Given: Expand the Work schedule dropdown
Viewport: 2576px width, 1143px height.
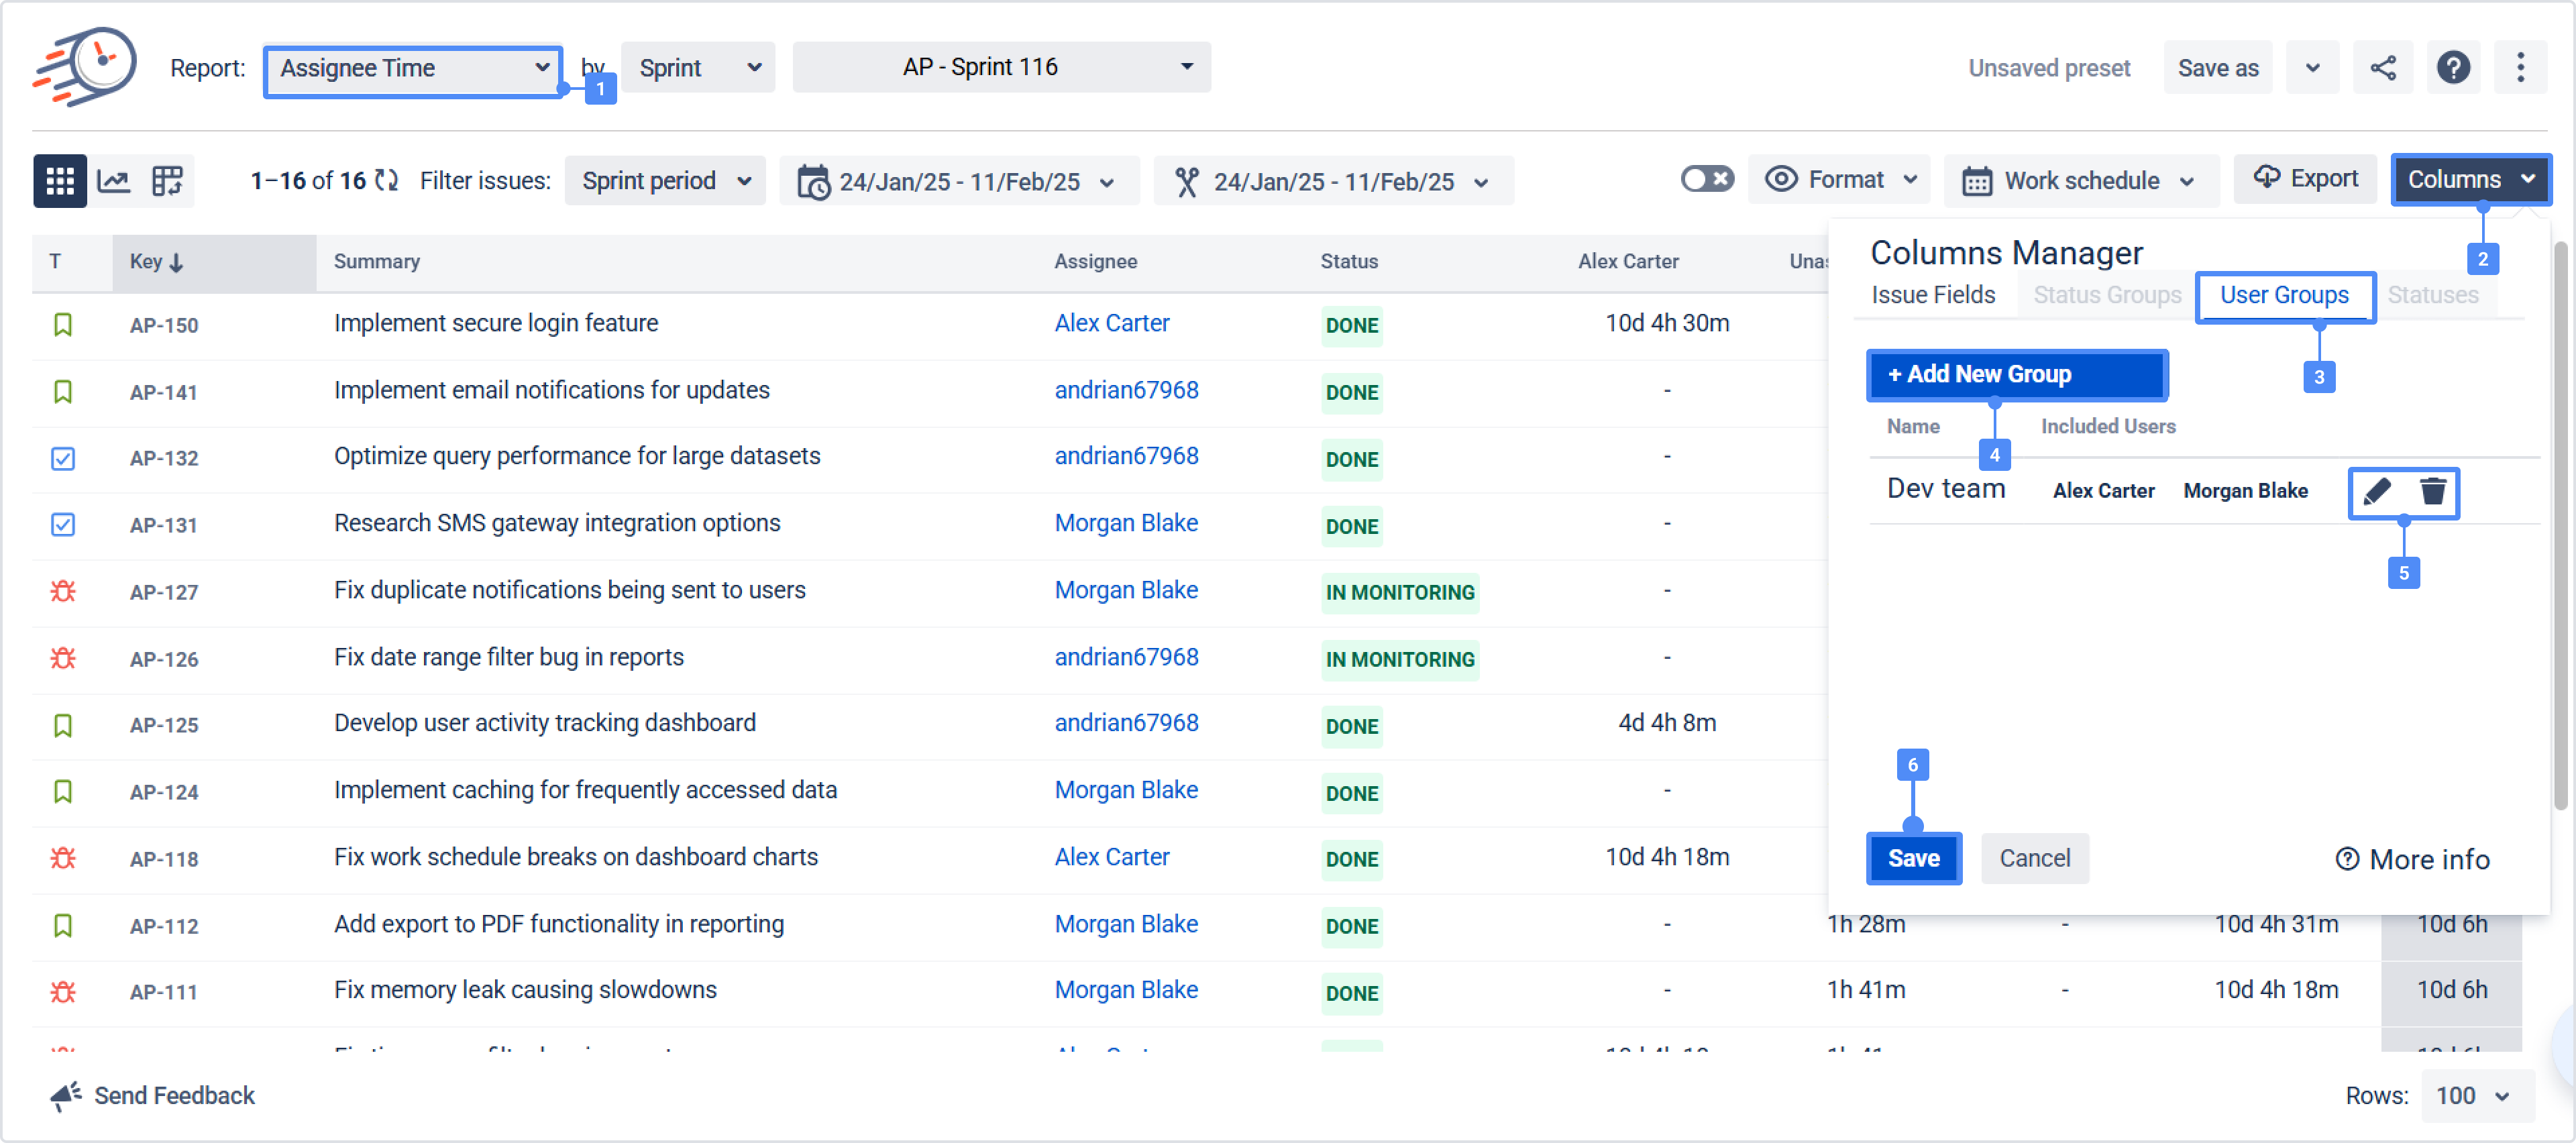Looking at the screenshot, I should point(2080,180).
